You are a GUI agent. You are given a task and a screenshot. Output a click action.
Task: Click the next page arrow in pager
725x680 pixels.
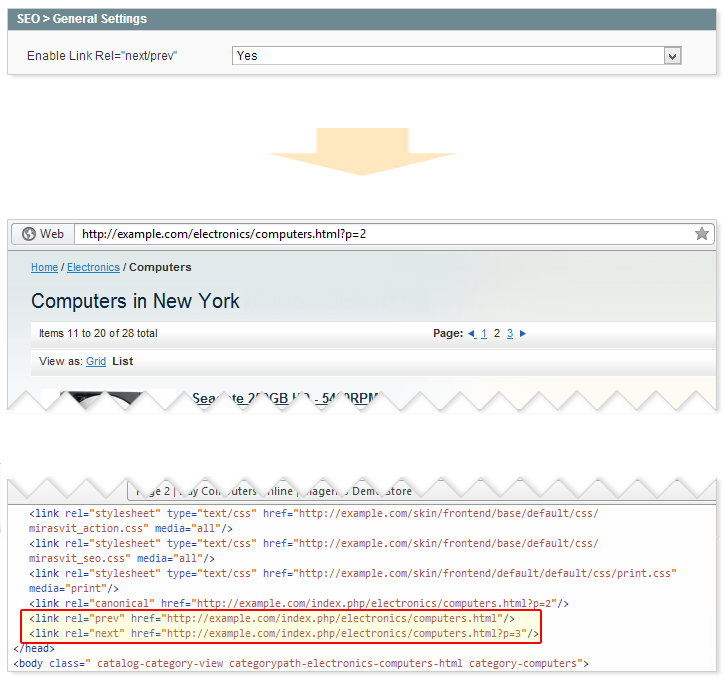[523, 334]
